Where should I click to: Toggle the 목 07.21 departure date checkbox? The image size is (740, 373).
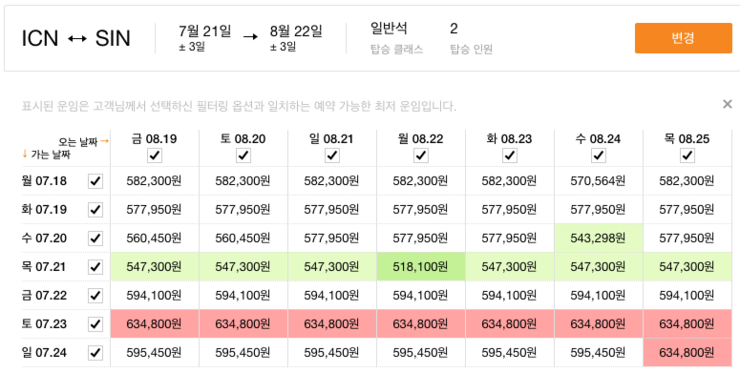click(x=95, y=267)
